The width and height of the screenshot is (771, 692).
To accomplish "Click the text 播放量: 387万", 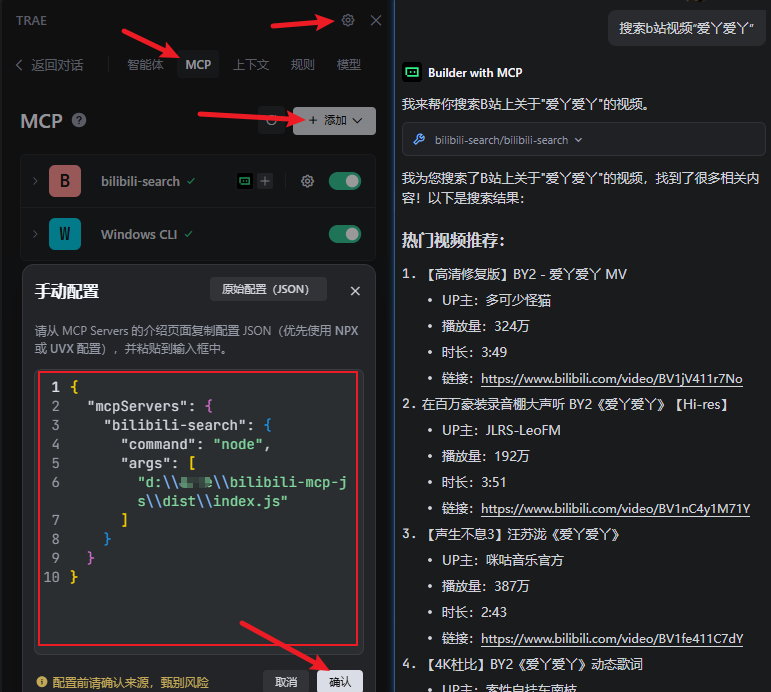I will [485, 586].
